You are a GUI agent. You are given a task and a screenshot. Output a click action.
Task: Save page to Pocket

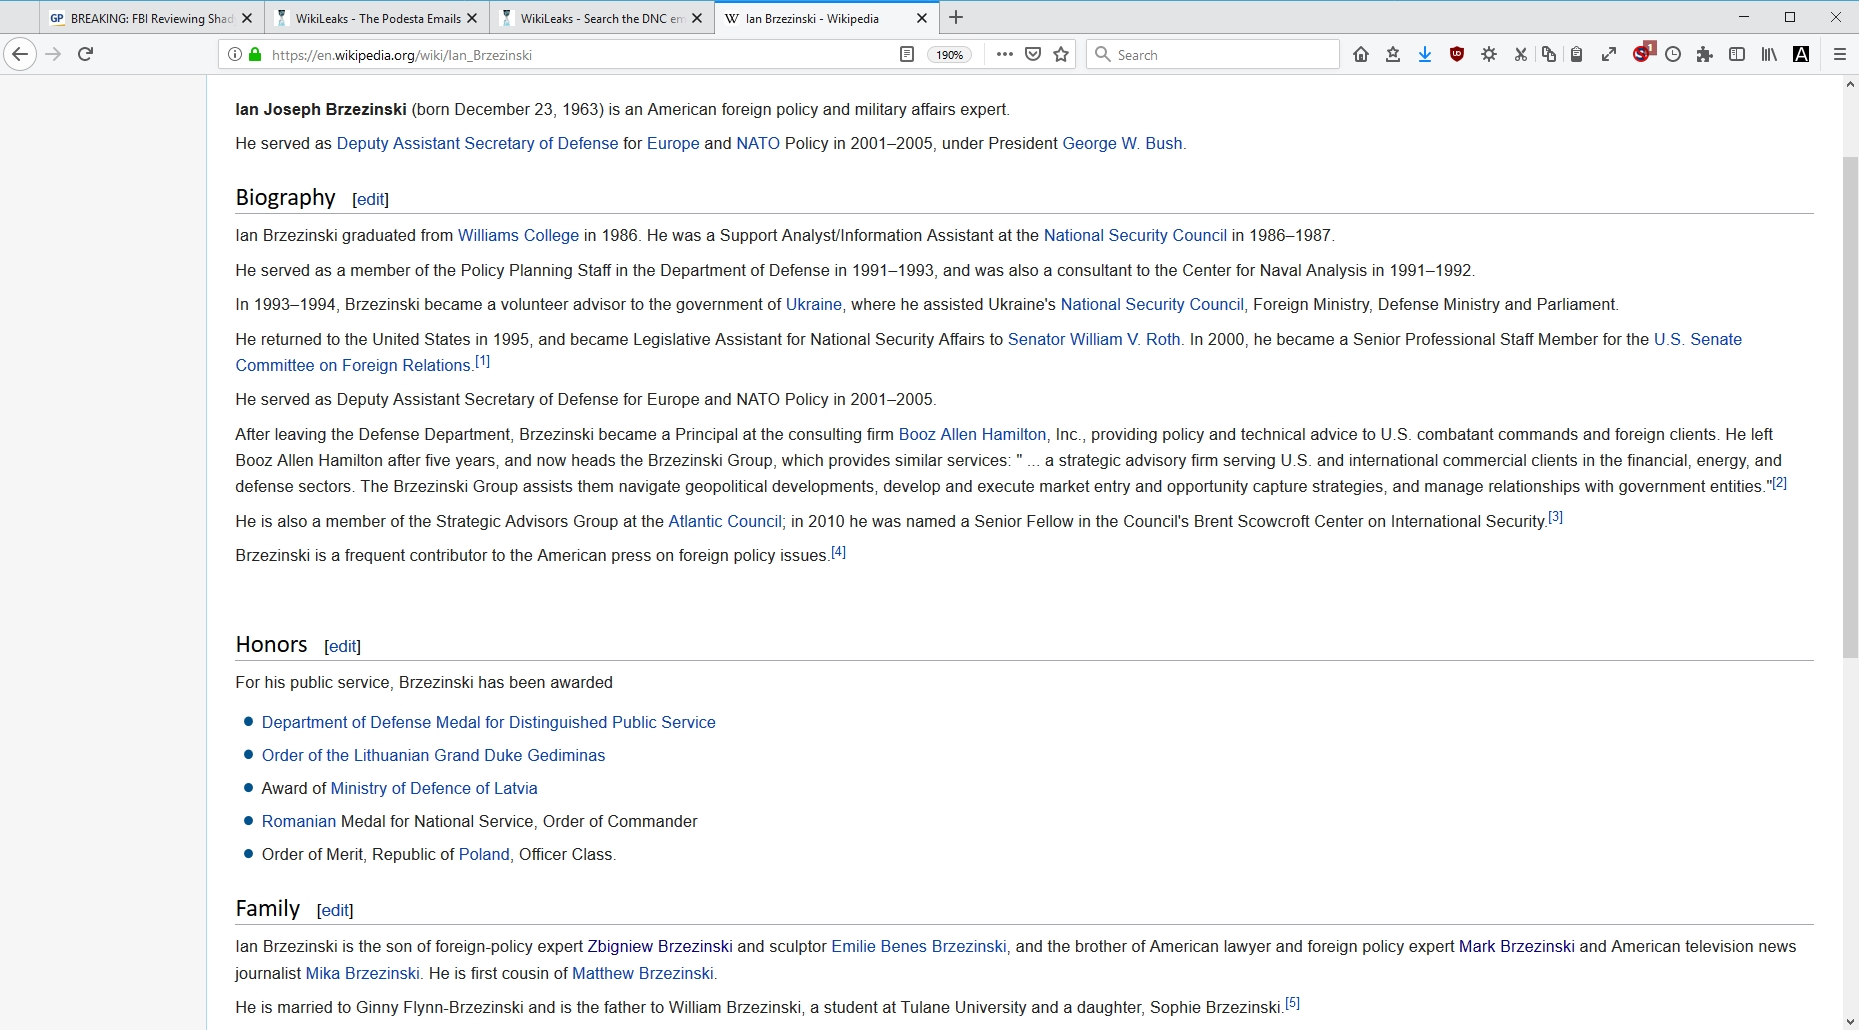tap(1033, 55)
